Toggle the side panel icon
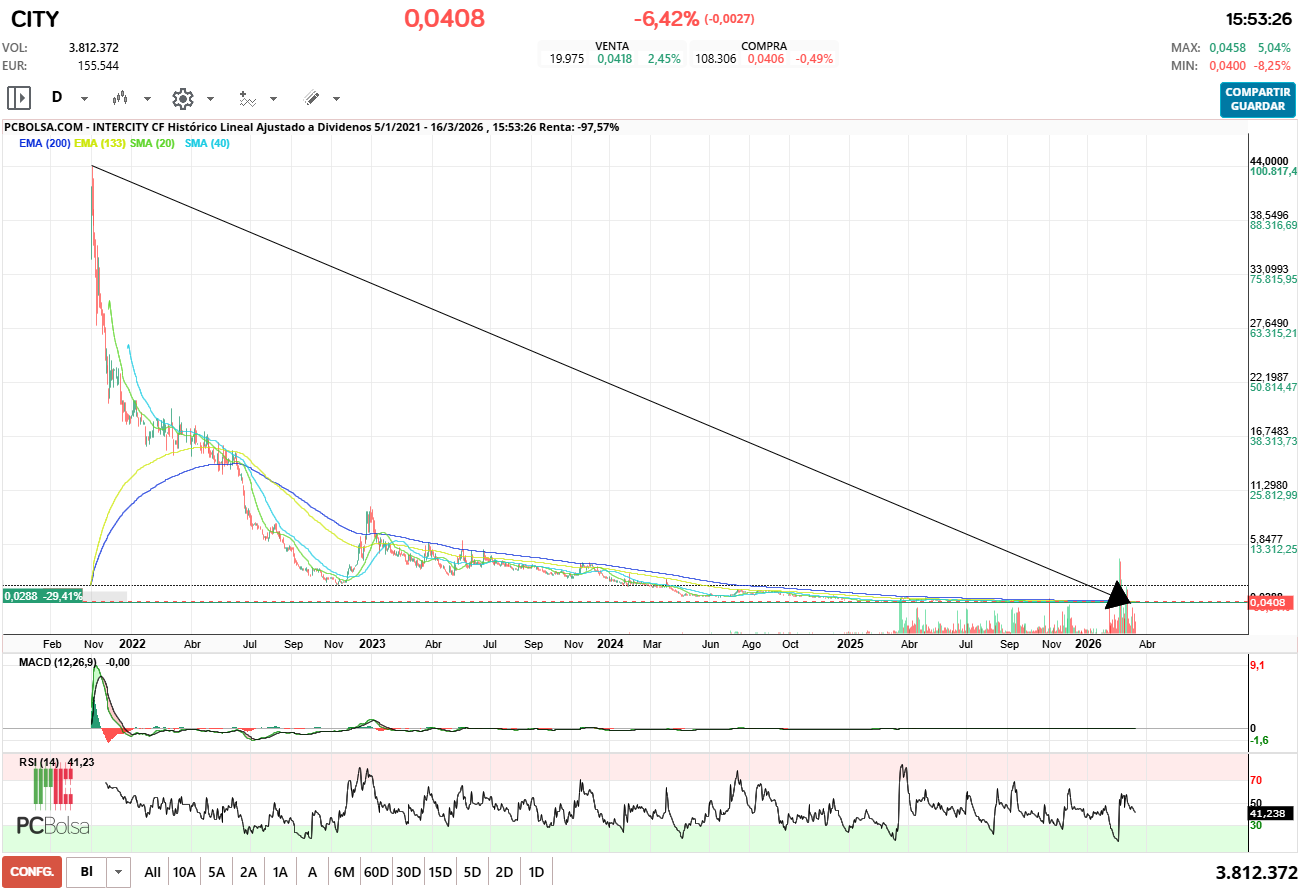Screen dimensions: 1311x893 18,98
